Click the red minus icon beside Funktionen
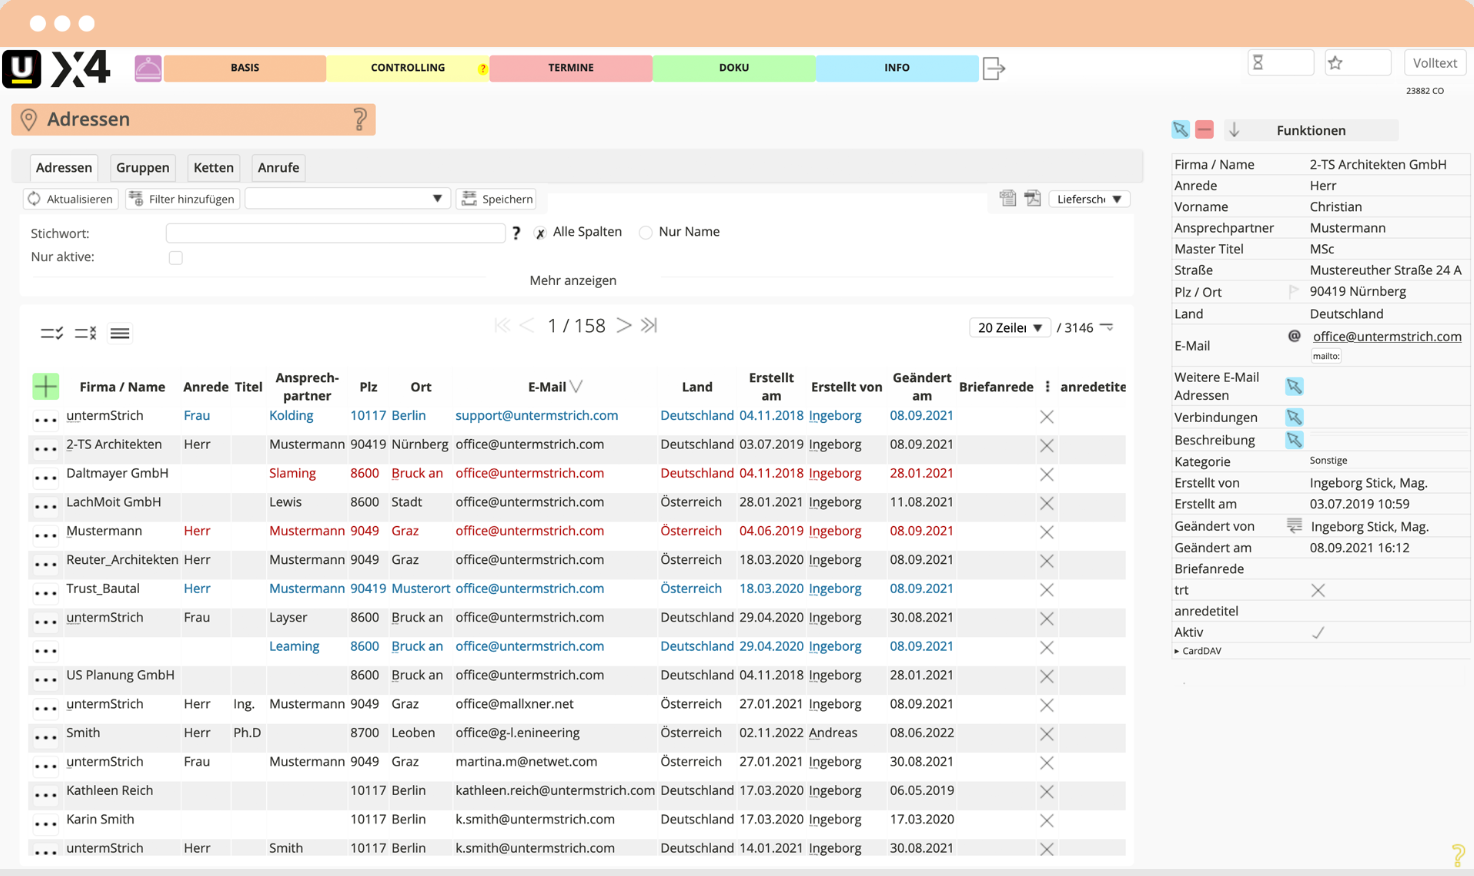Screen dimensions: 1474x876 coord(1204,130)
